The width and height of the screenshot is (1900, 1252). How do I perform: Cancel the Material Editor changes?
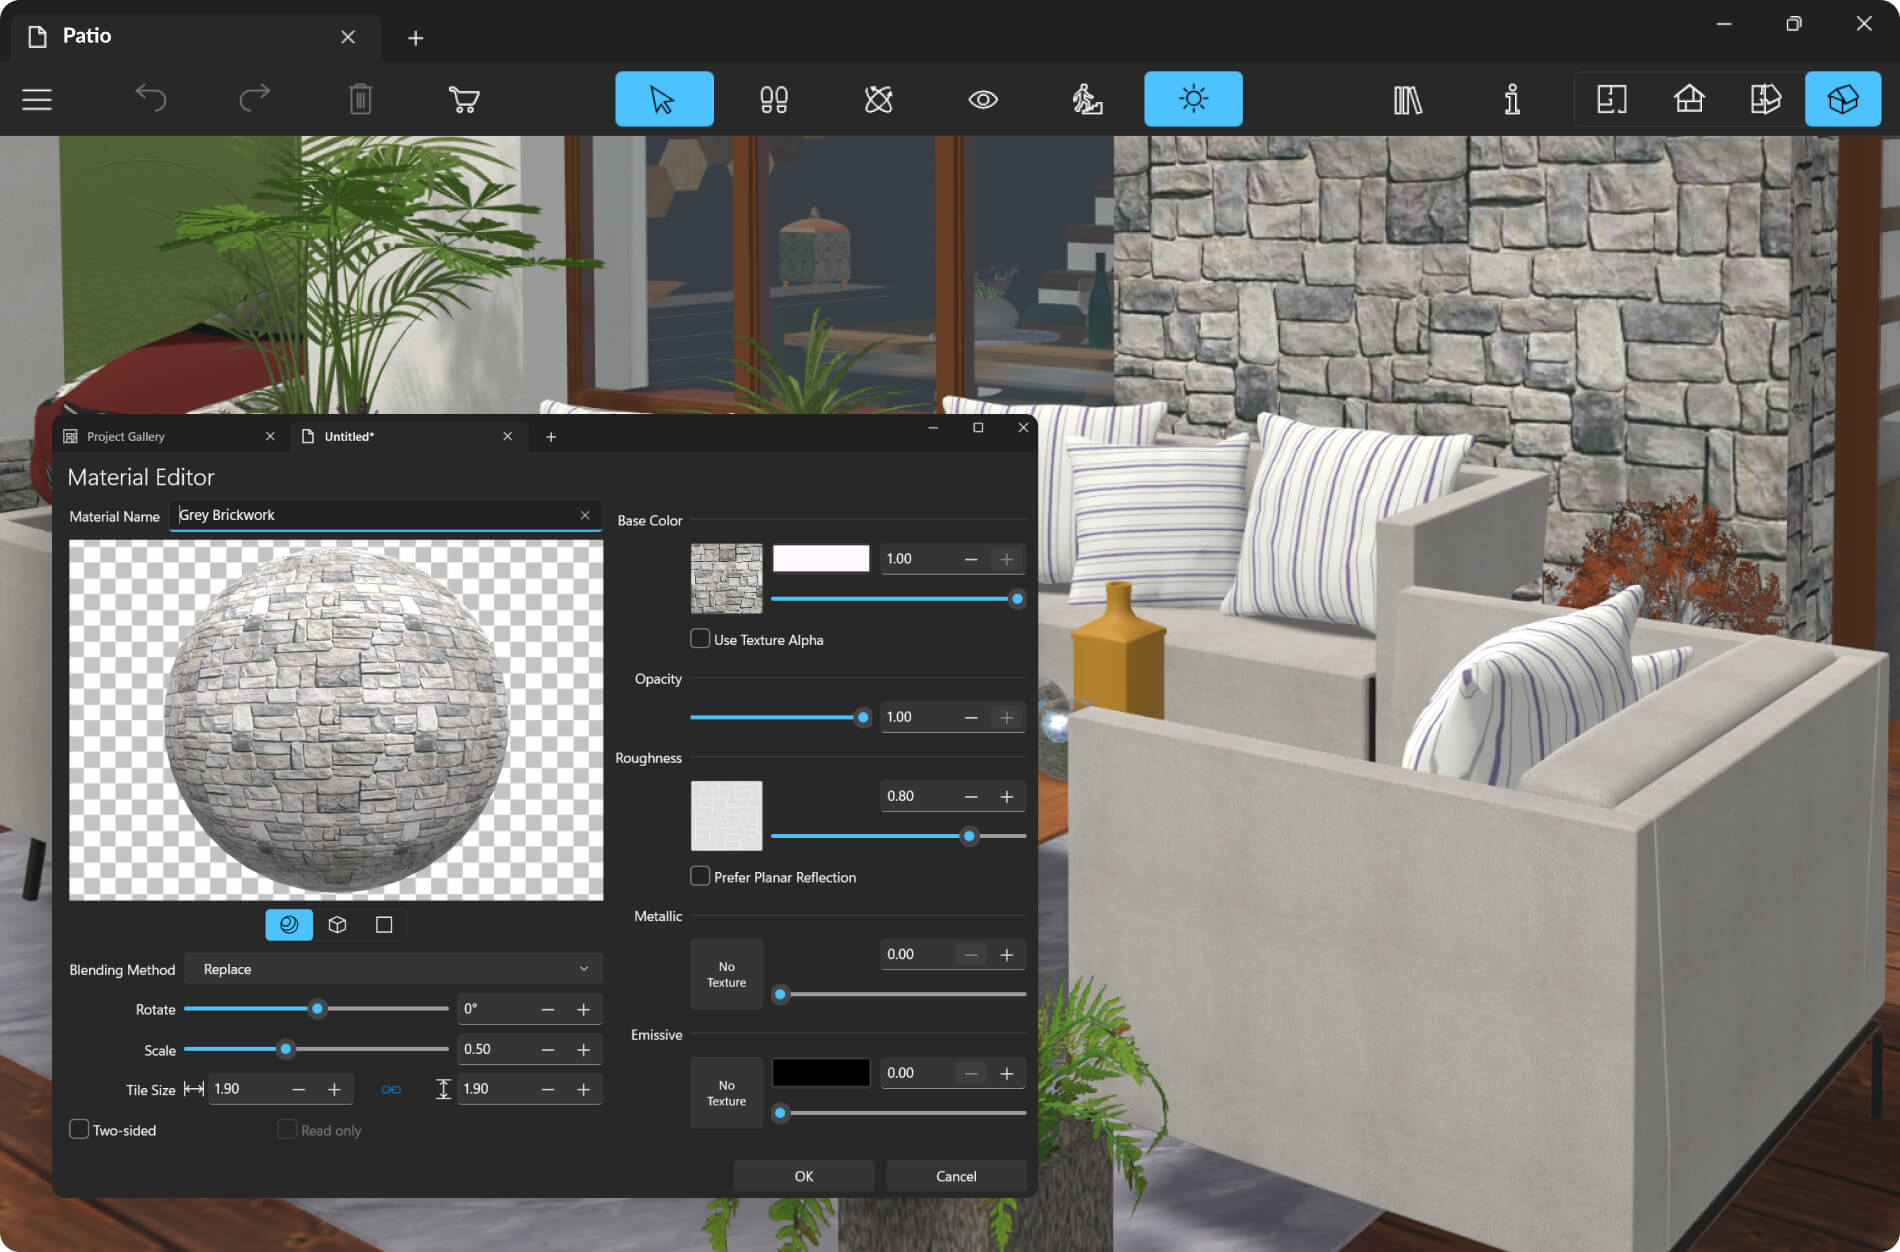[x=955, y=1175]
